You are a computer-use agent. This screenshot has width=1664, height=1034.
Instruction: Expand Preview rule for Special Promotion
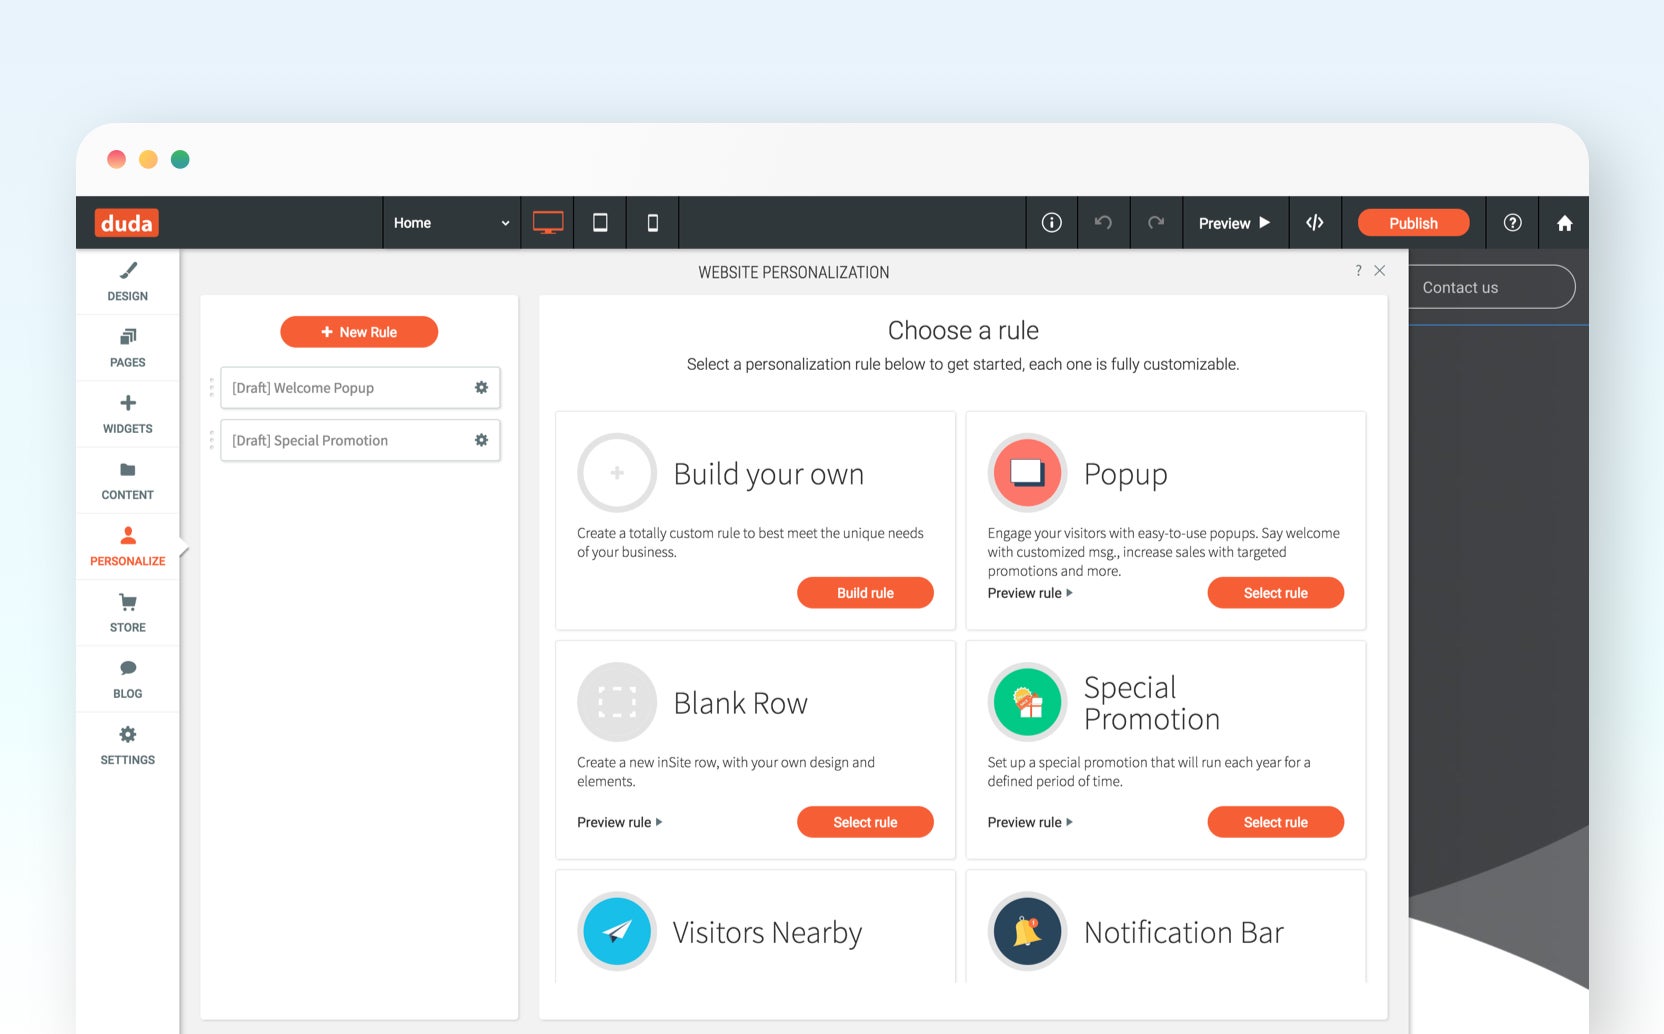(1030, 822)
